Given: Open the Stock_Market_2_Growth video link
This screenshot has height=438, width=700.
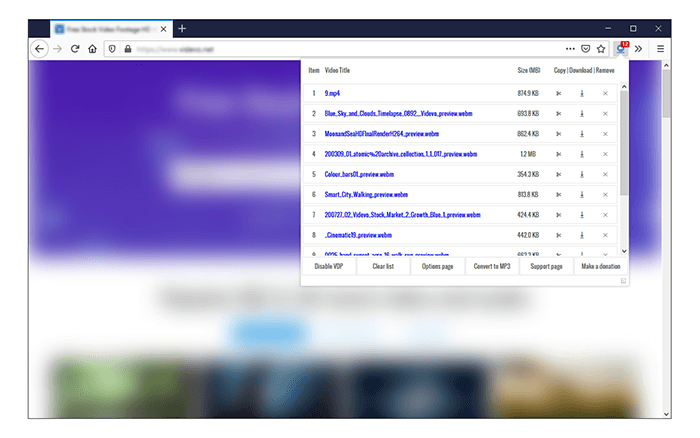Looking at the screenshot, I should point(402,215).
